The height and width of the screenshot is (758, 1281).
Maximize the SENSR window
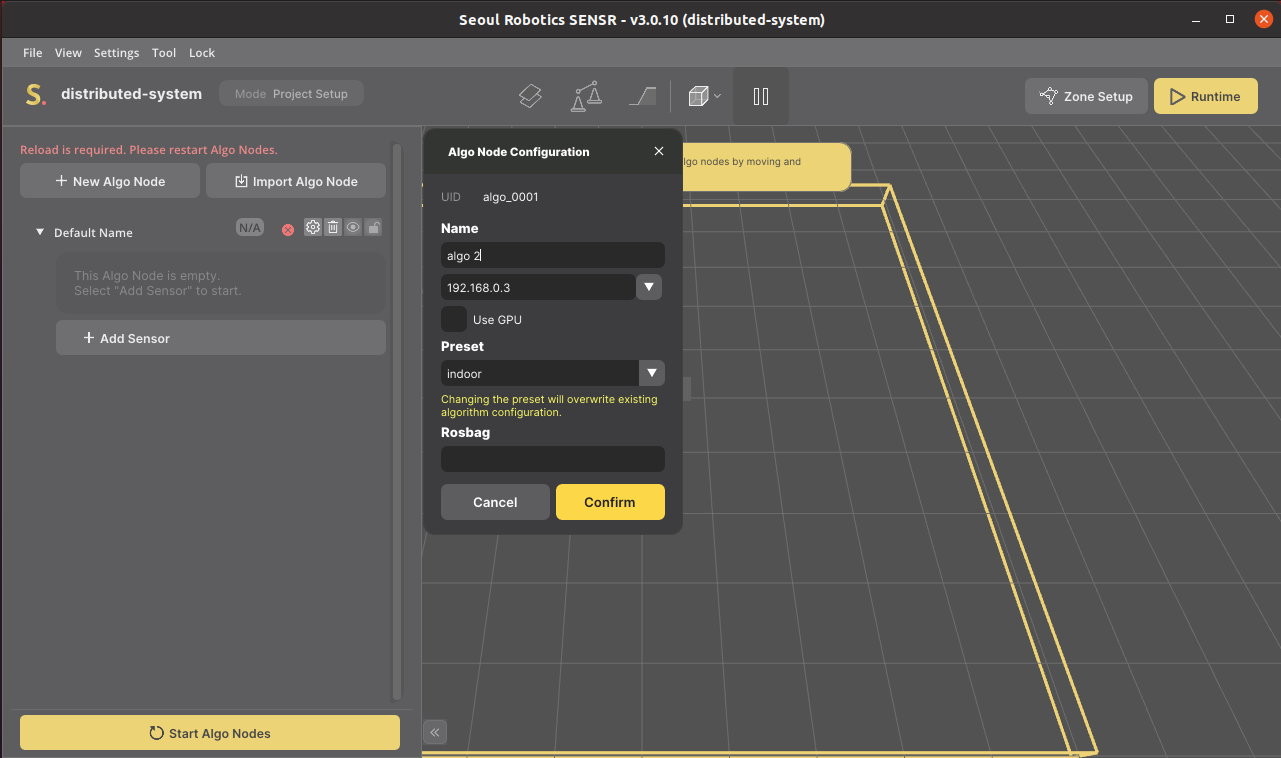pyautogui.click(x=1230, y=19)
